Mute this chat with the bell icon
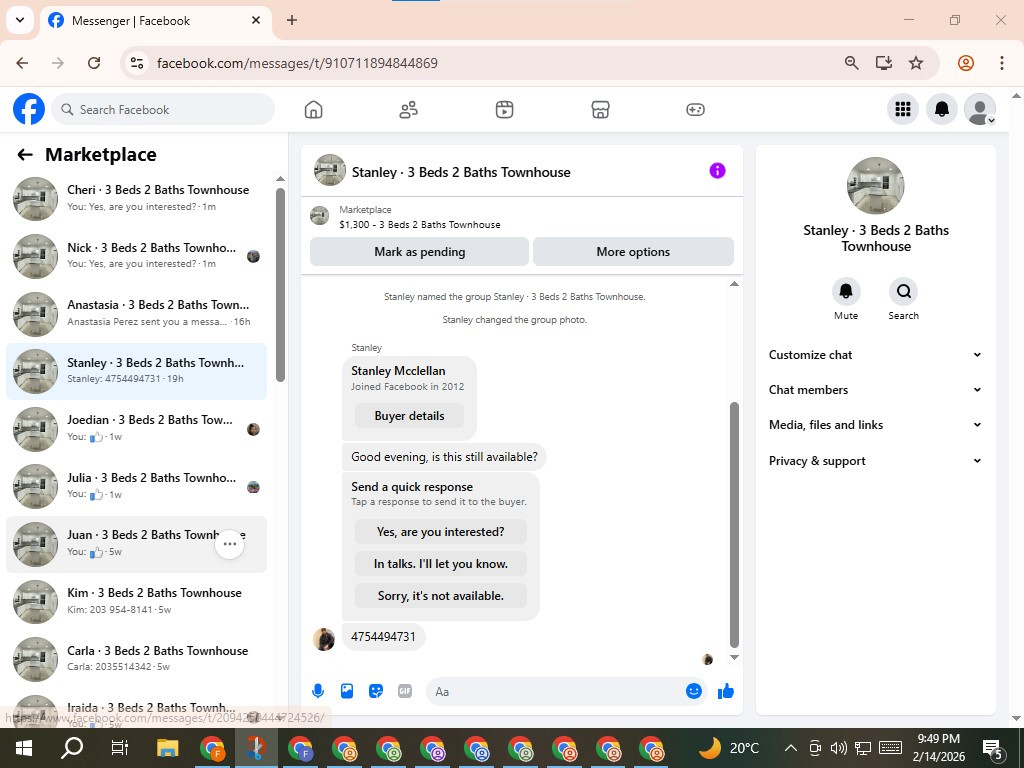The width and height of the screenshot is (1024, 768). click(x=846, y=291)
